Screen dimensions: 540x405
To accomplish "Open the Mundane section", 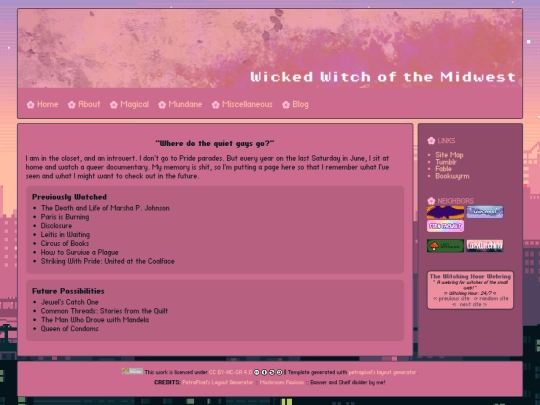I will click(185, 104).
